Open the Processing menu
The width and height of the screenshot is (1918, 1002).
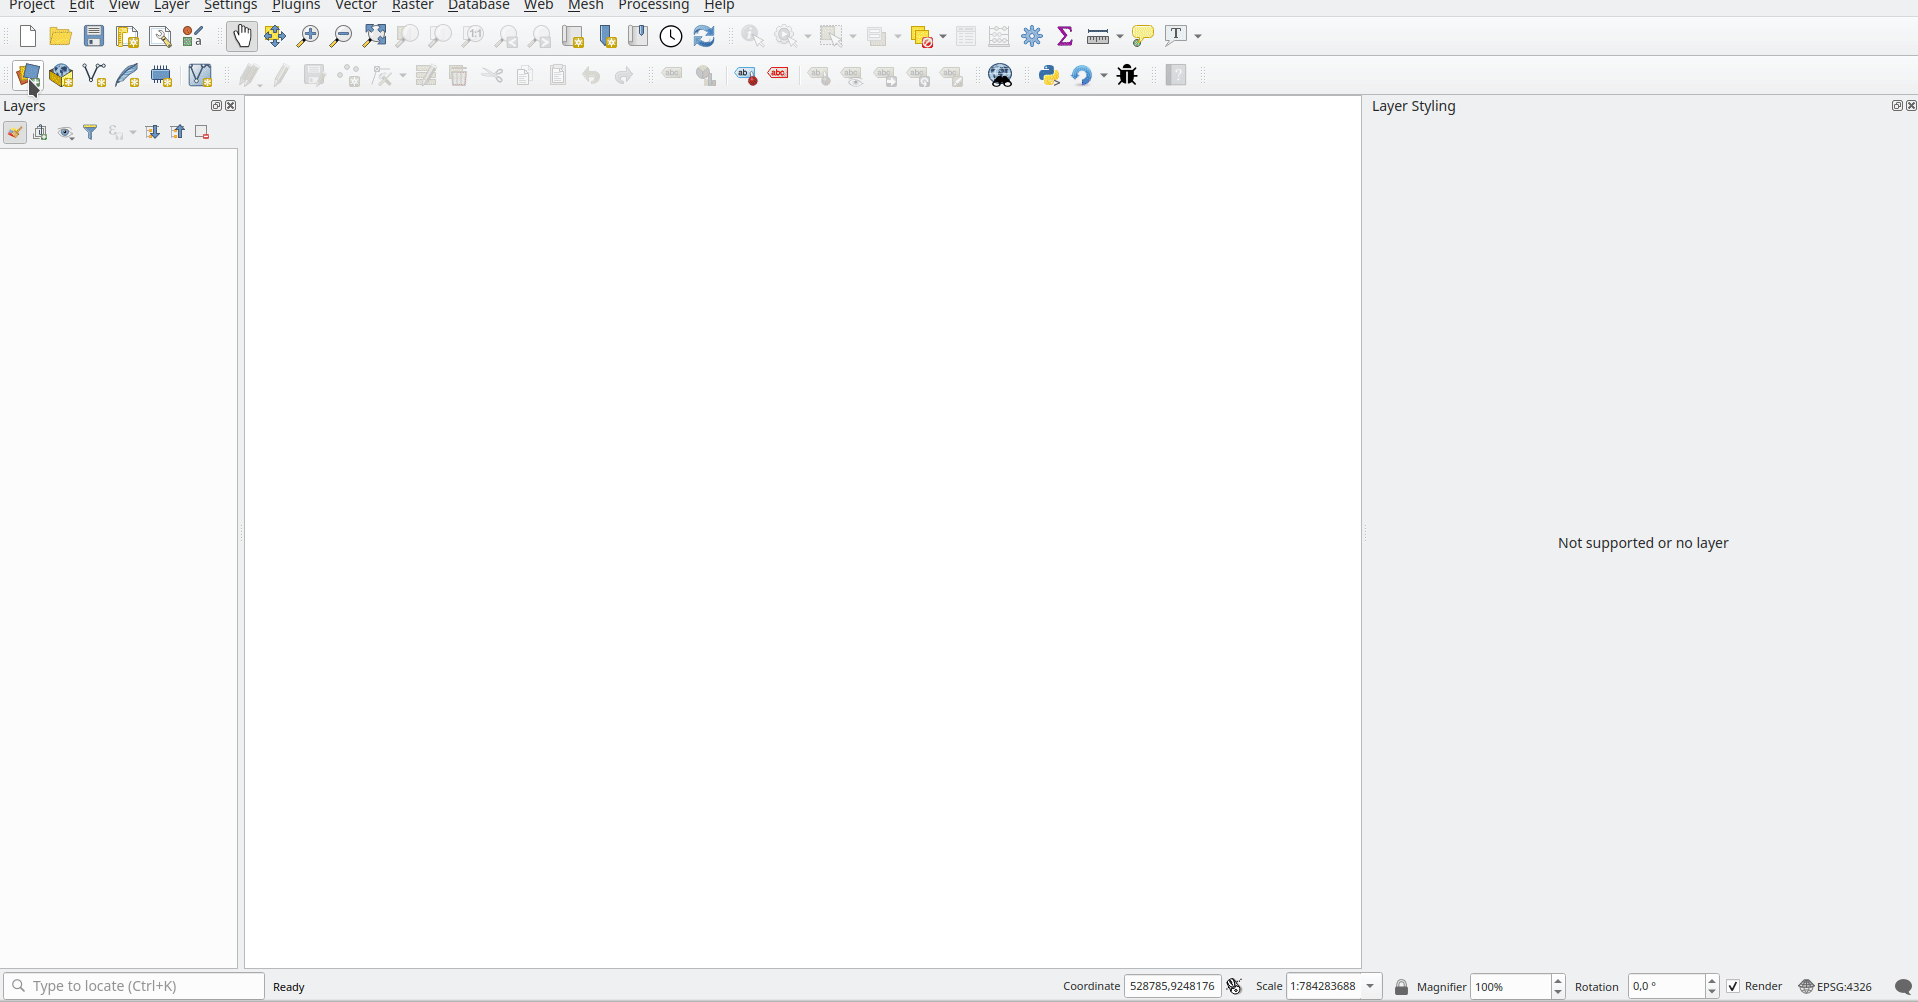pyautogui.click(x=653, y=6)
